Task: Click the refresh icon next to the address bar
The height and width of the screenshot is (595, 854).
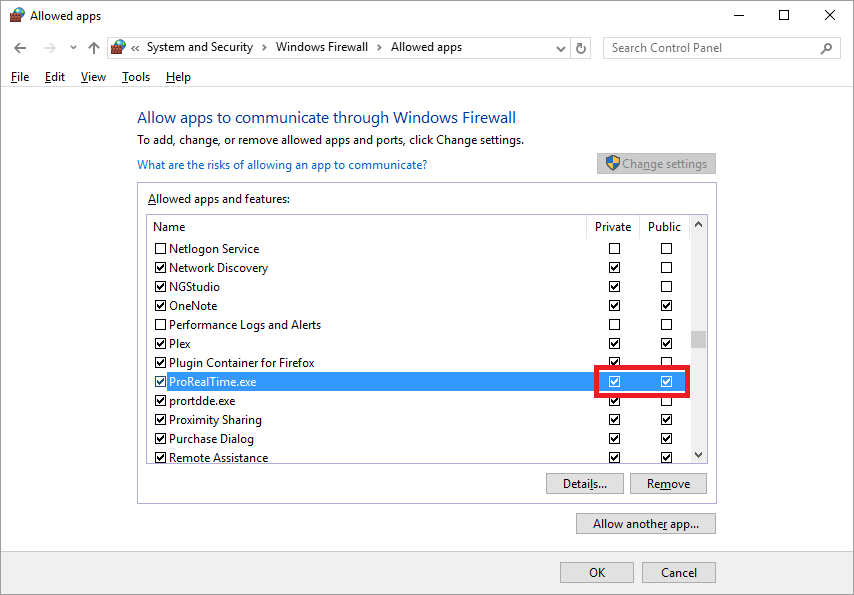Action: click(580, 47)
